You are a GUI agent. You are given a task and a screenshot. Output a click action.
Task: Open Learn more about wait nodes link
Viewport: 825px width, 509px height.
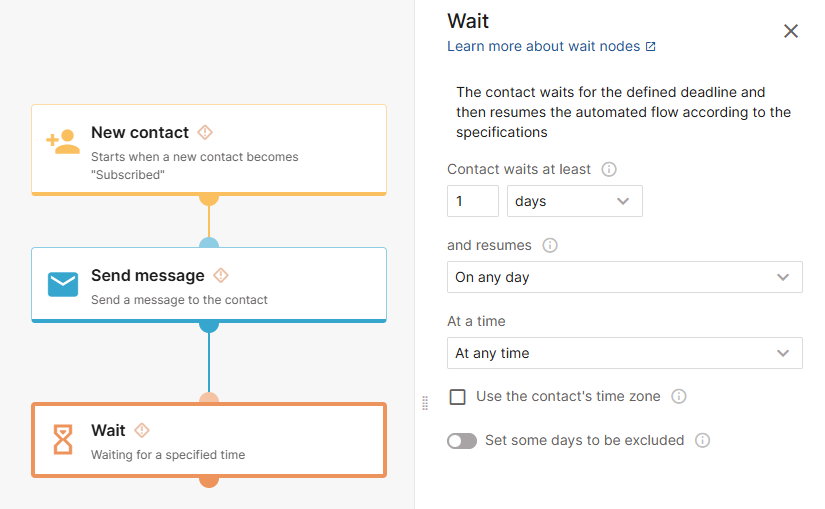tap(551, 46)
